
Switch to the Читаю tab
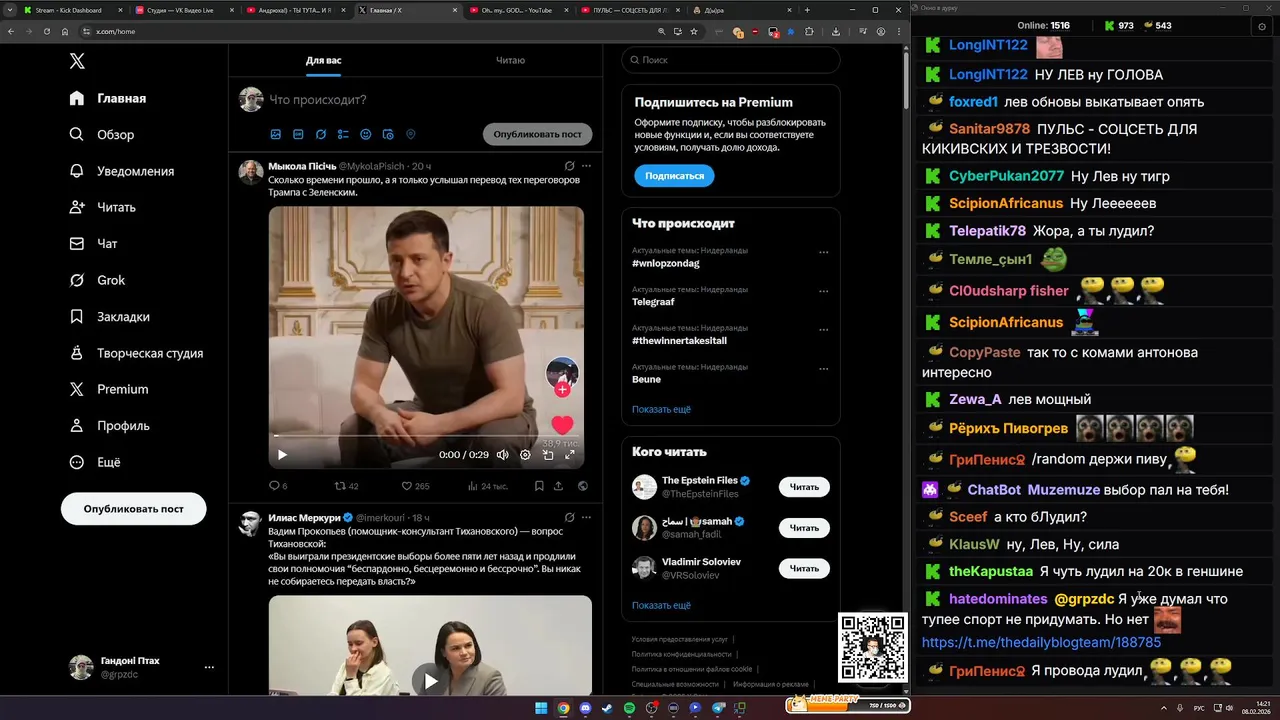click(x=510, y=60)
